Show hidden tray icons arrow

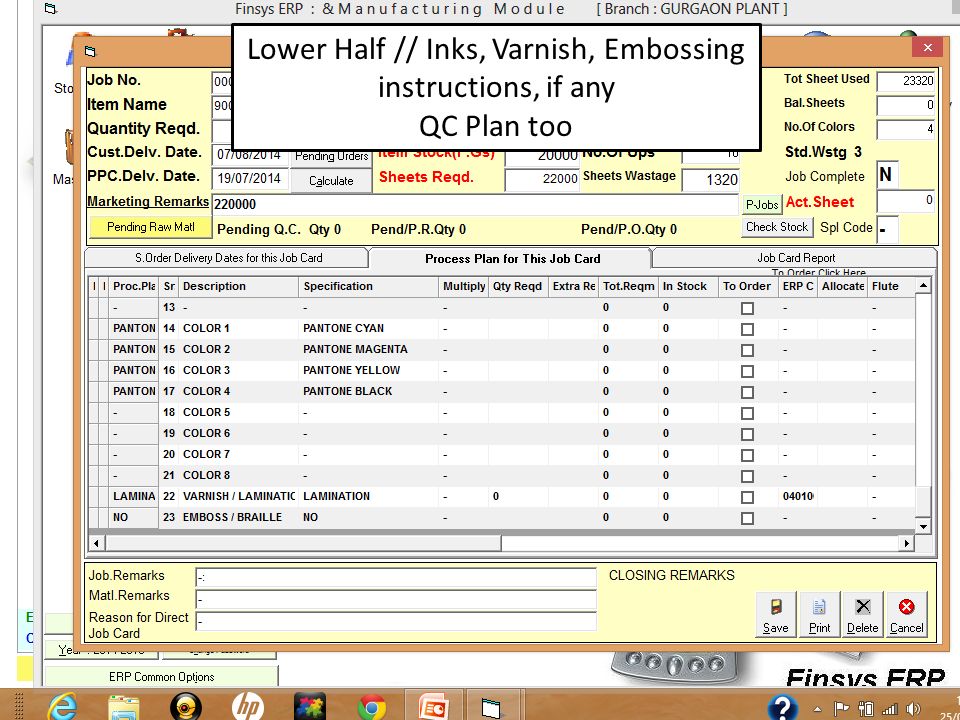(x=817, y=709)
